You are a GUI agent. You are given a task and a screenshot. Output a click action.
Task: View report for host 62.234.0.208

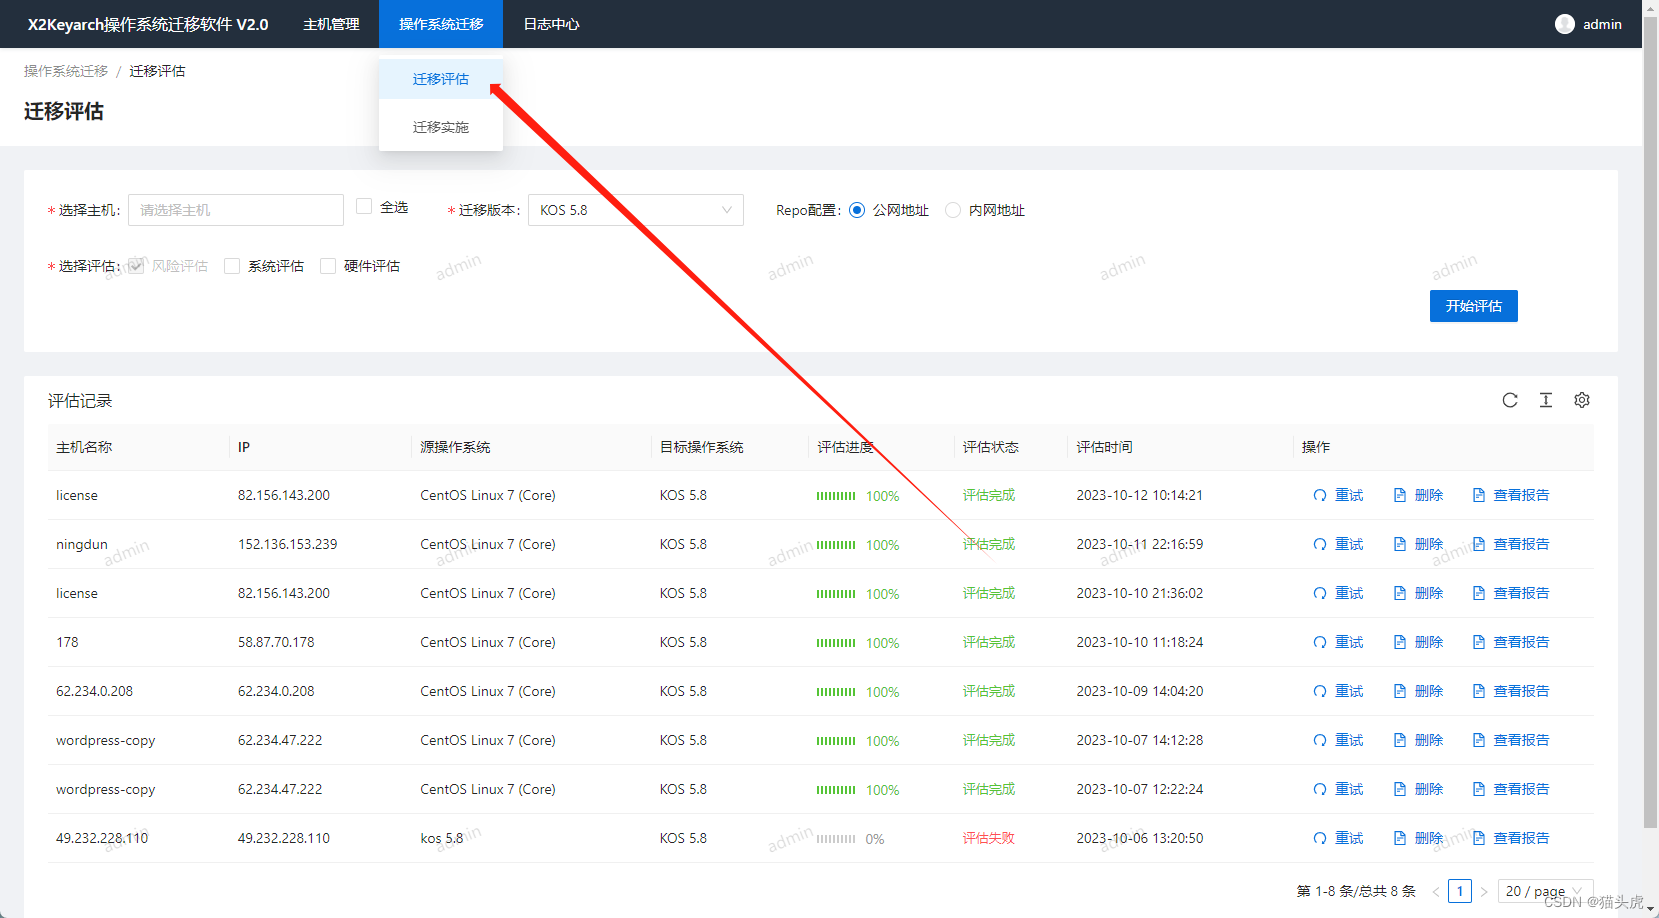click(1510, 691)
